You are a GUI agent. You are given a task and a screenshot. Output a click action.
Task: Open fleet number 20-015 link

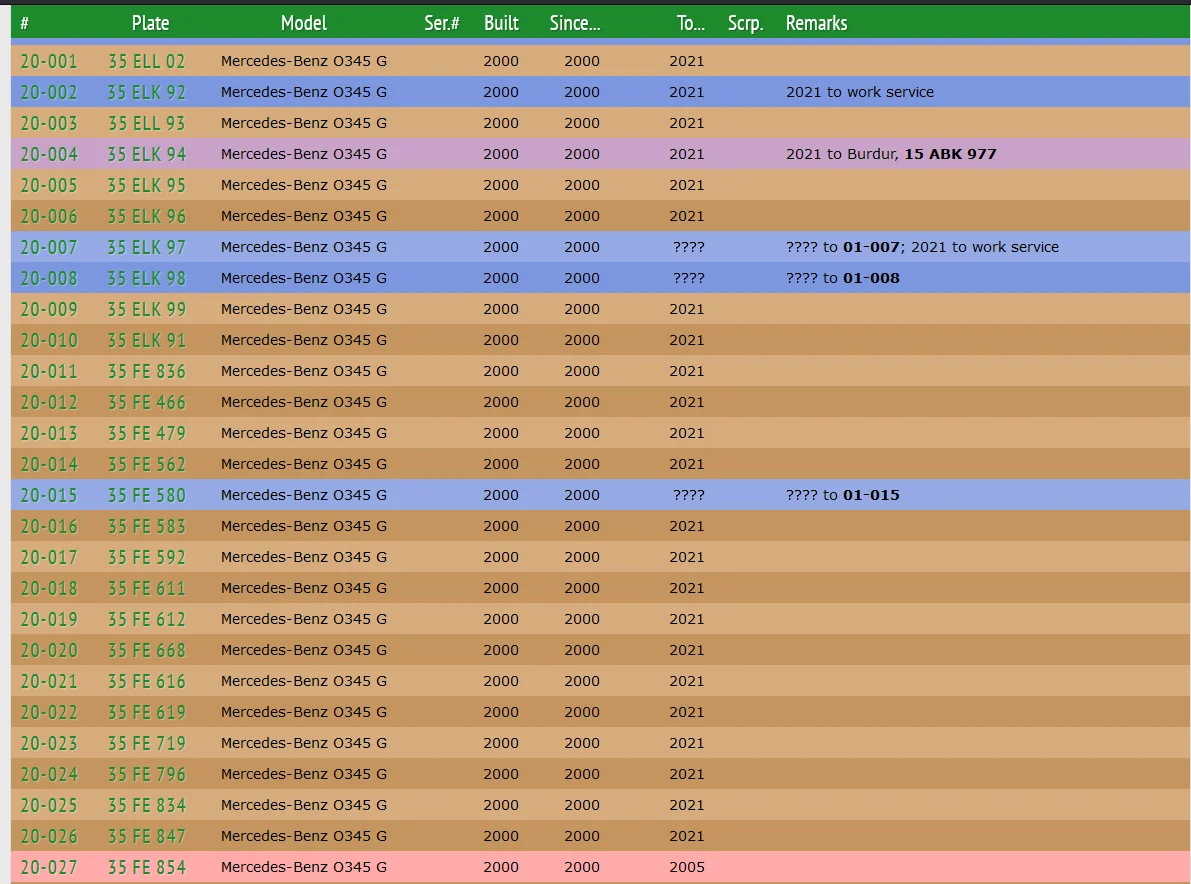pyautogui.click(x=48, y=495)
